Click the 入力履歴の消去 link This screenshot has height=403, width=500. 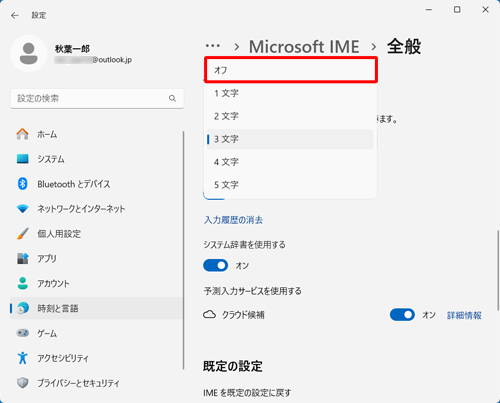pyautogui.click(x=233, y=220)
